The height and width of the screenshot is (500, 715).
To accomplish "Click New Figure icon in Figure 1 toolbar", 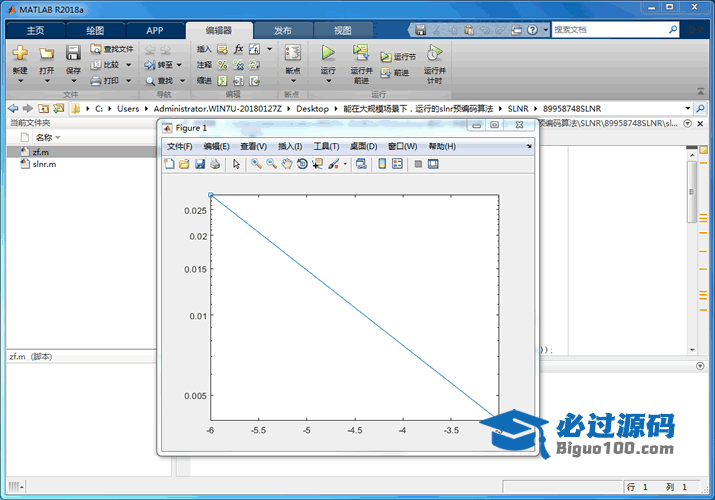I will [x=169, y=164].
